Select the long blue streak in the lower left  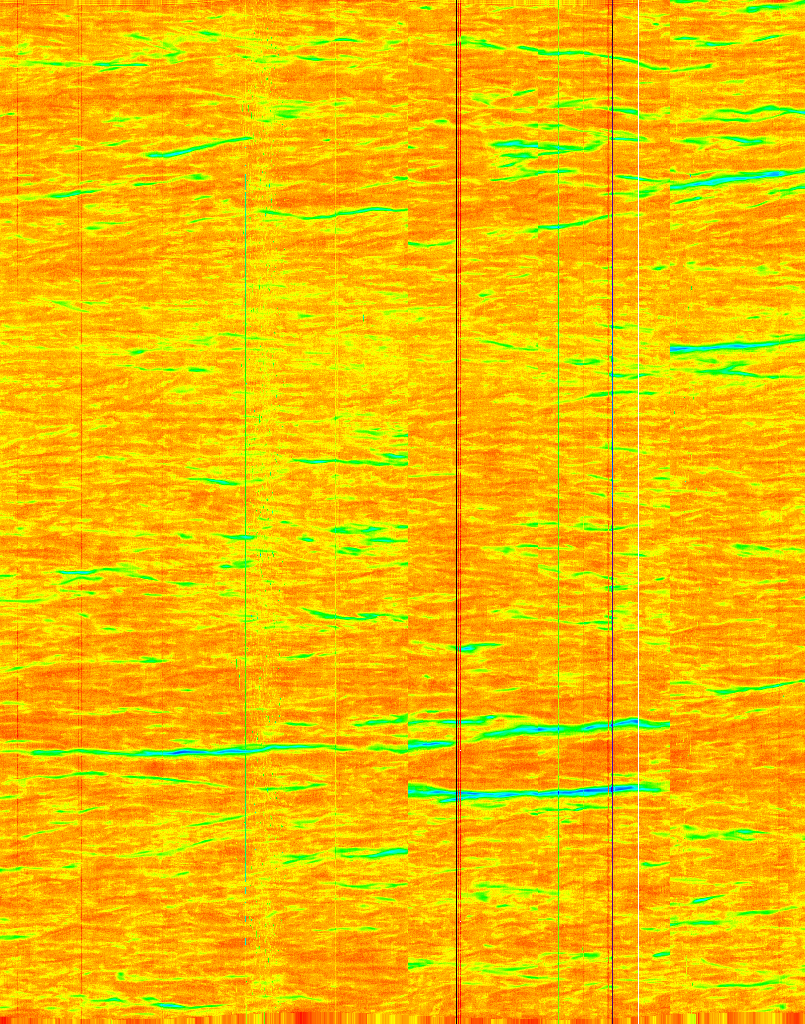pos(200,750)
